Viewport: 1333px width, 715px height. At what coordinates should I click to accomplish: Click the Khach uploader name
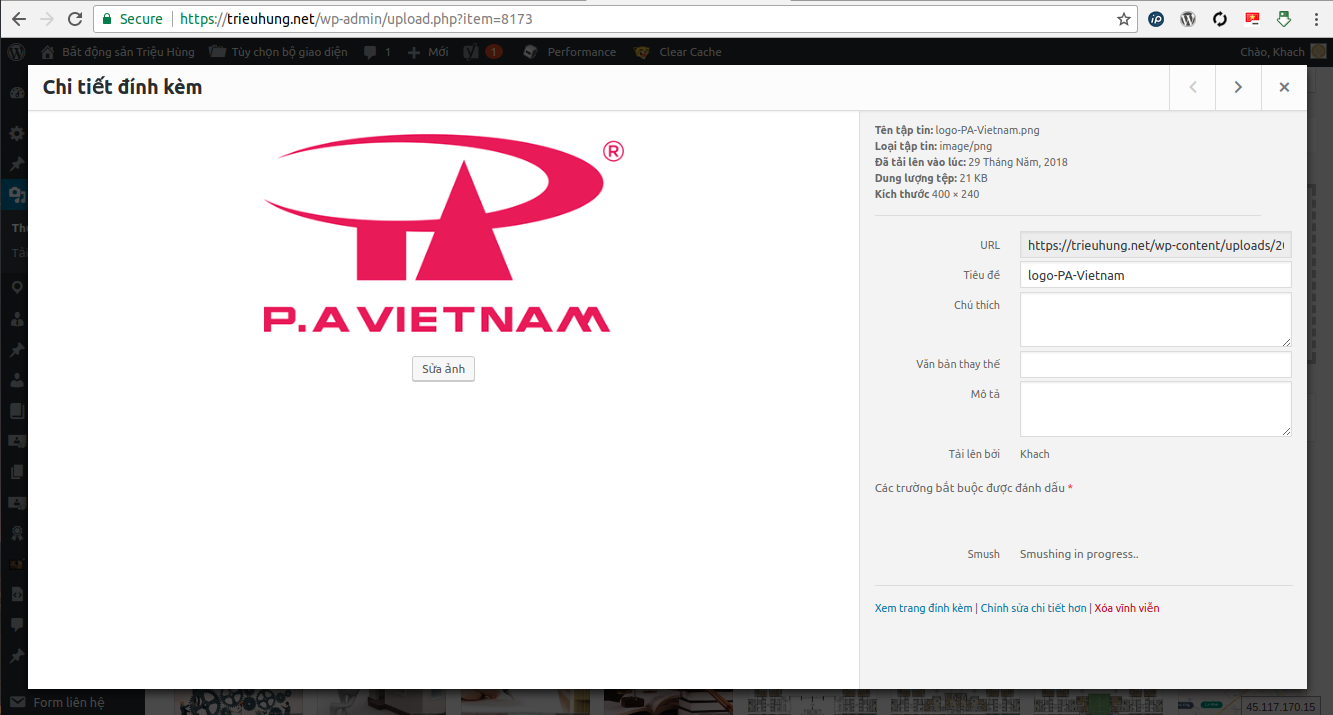click(1035, 454)
